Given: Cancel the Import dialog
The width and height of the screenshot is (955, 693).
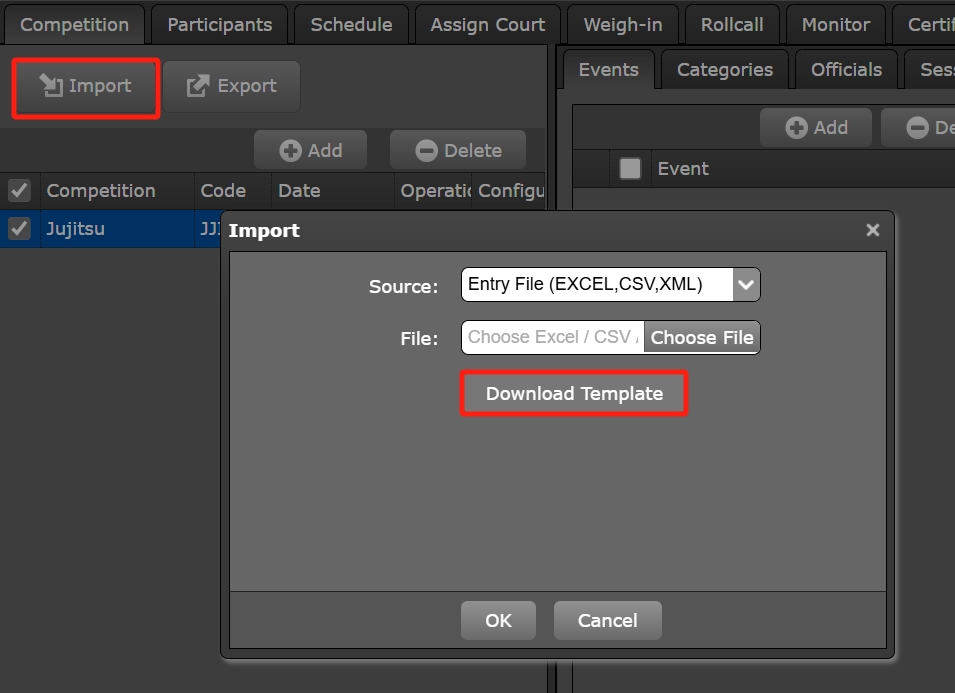Looking at the screenshot, I should [607, 620].
